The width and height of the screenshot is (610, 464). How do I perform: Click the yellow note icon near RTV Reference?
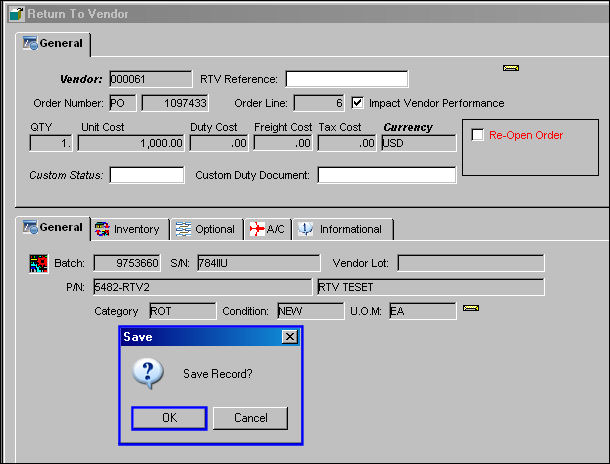(x=511, y=68)
